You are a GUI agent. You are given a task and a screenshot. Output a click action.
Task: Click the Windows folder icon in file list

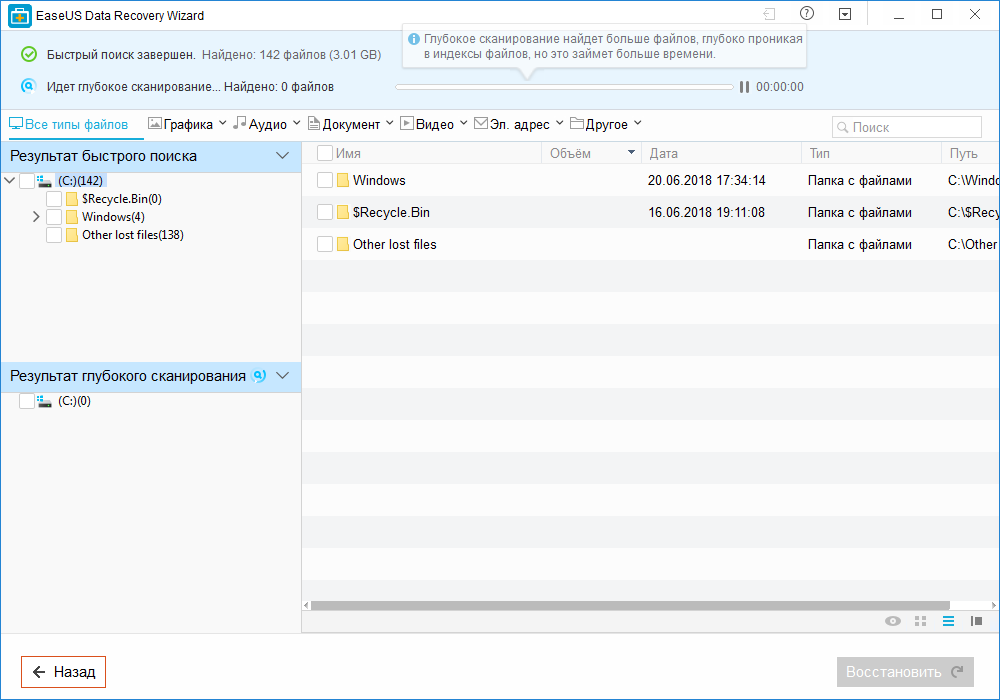tap(342, 180)
